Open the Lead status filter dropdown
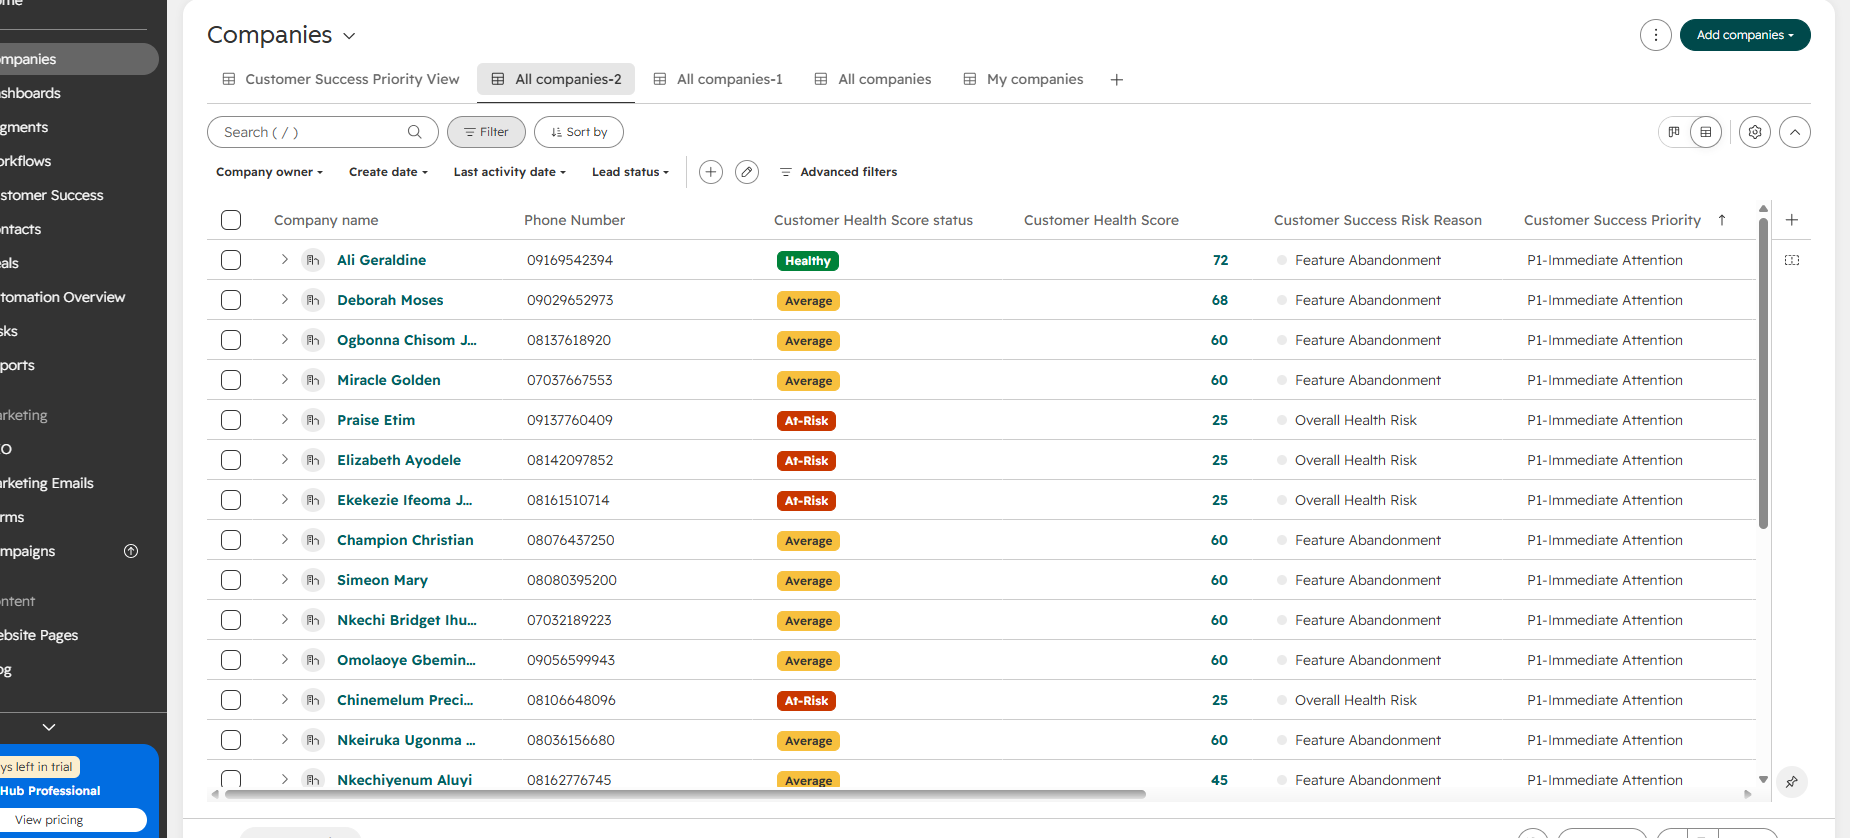This screenshot has height=838, width=1850. pos(630,172)
